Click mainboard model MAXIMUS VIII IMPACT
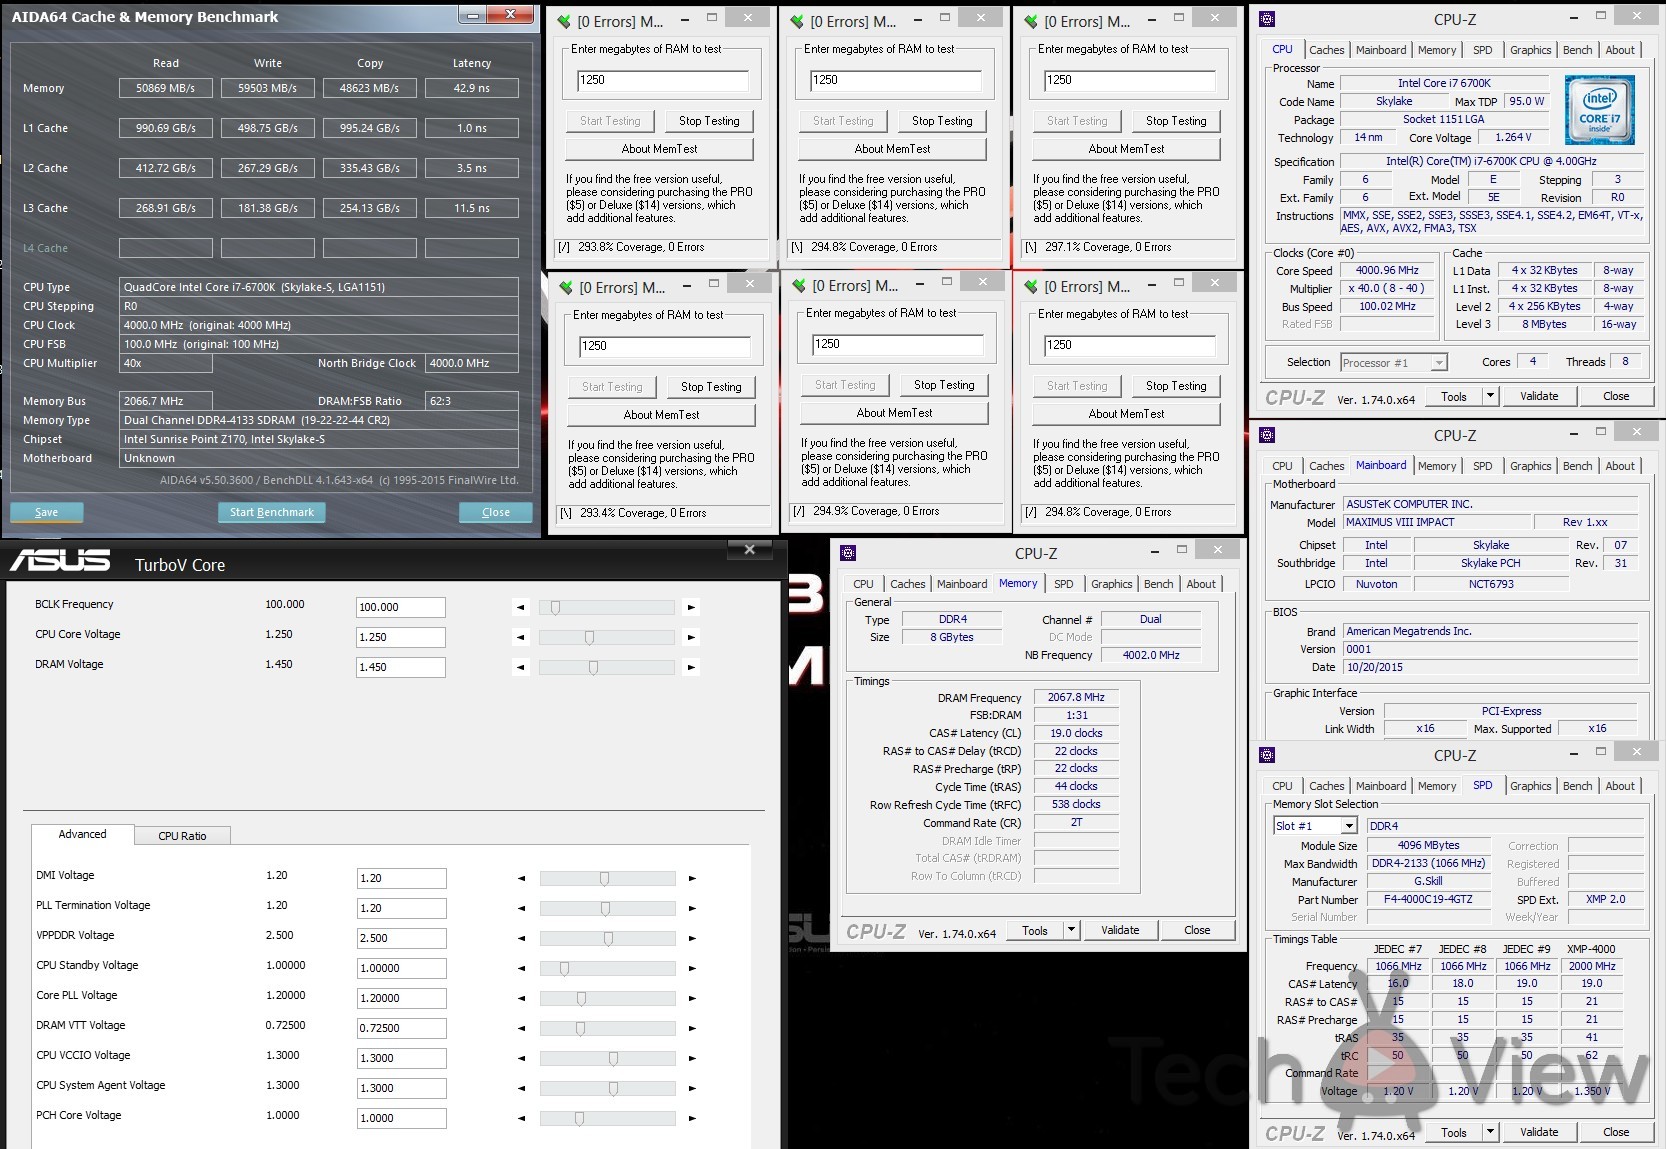Viewport: 1666px width, 1149px height. point(1437,522)
